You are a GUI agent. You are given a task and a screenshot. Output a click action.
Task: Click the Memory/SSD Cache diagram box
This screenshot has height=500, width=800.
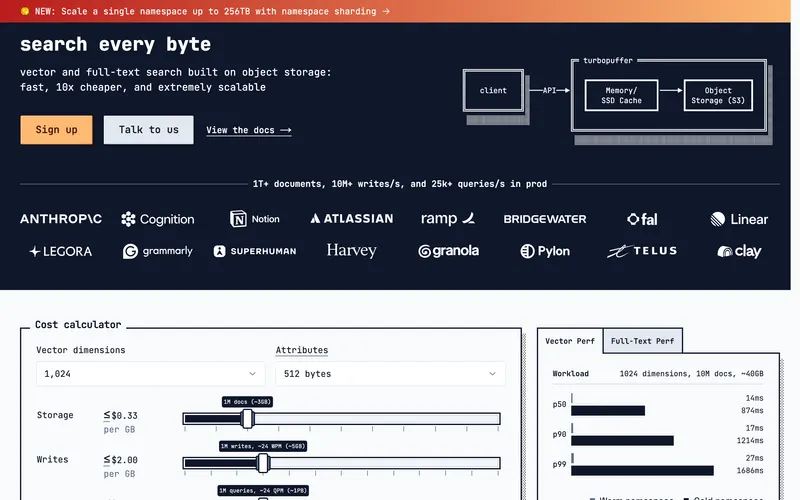pyautogui.click(x=621, y=95)
